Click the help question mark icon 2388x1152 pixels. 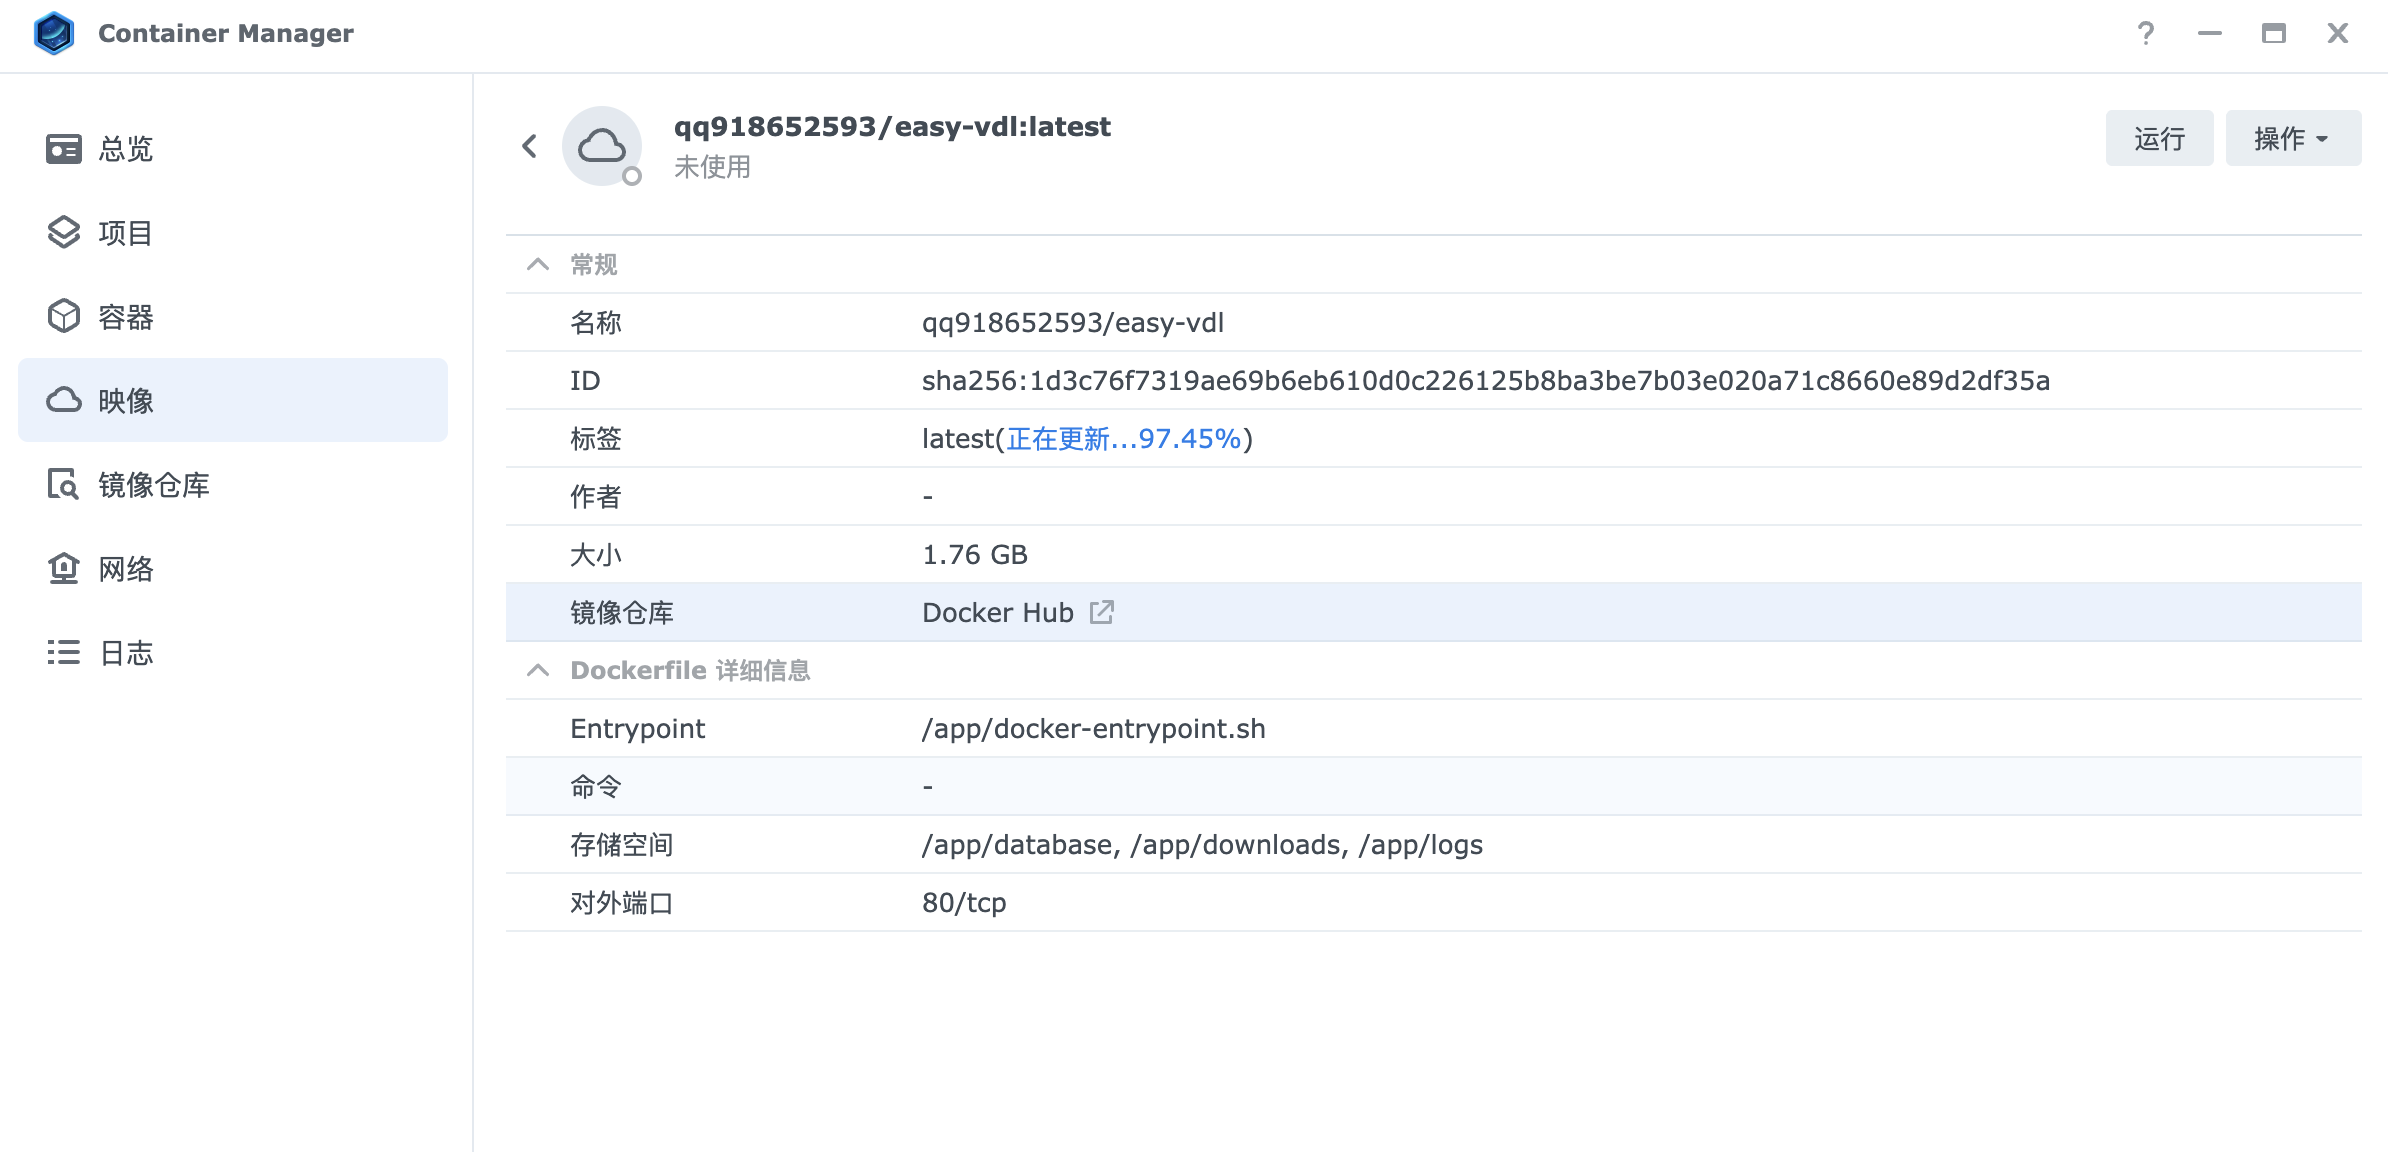point(2145,34)
